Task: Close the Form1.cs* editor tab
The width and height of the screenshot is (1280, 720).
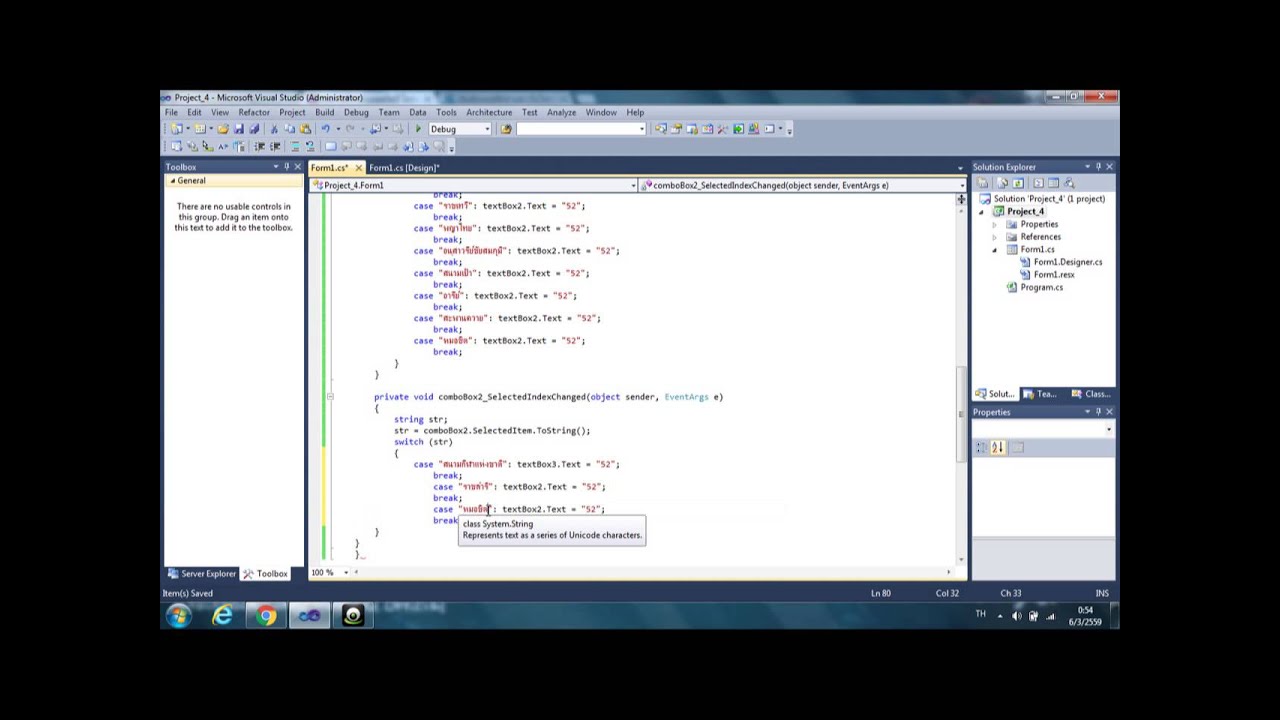Action: 358,168
